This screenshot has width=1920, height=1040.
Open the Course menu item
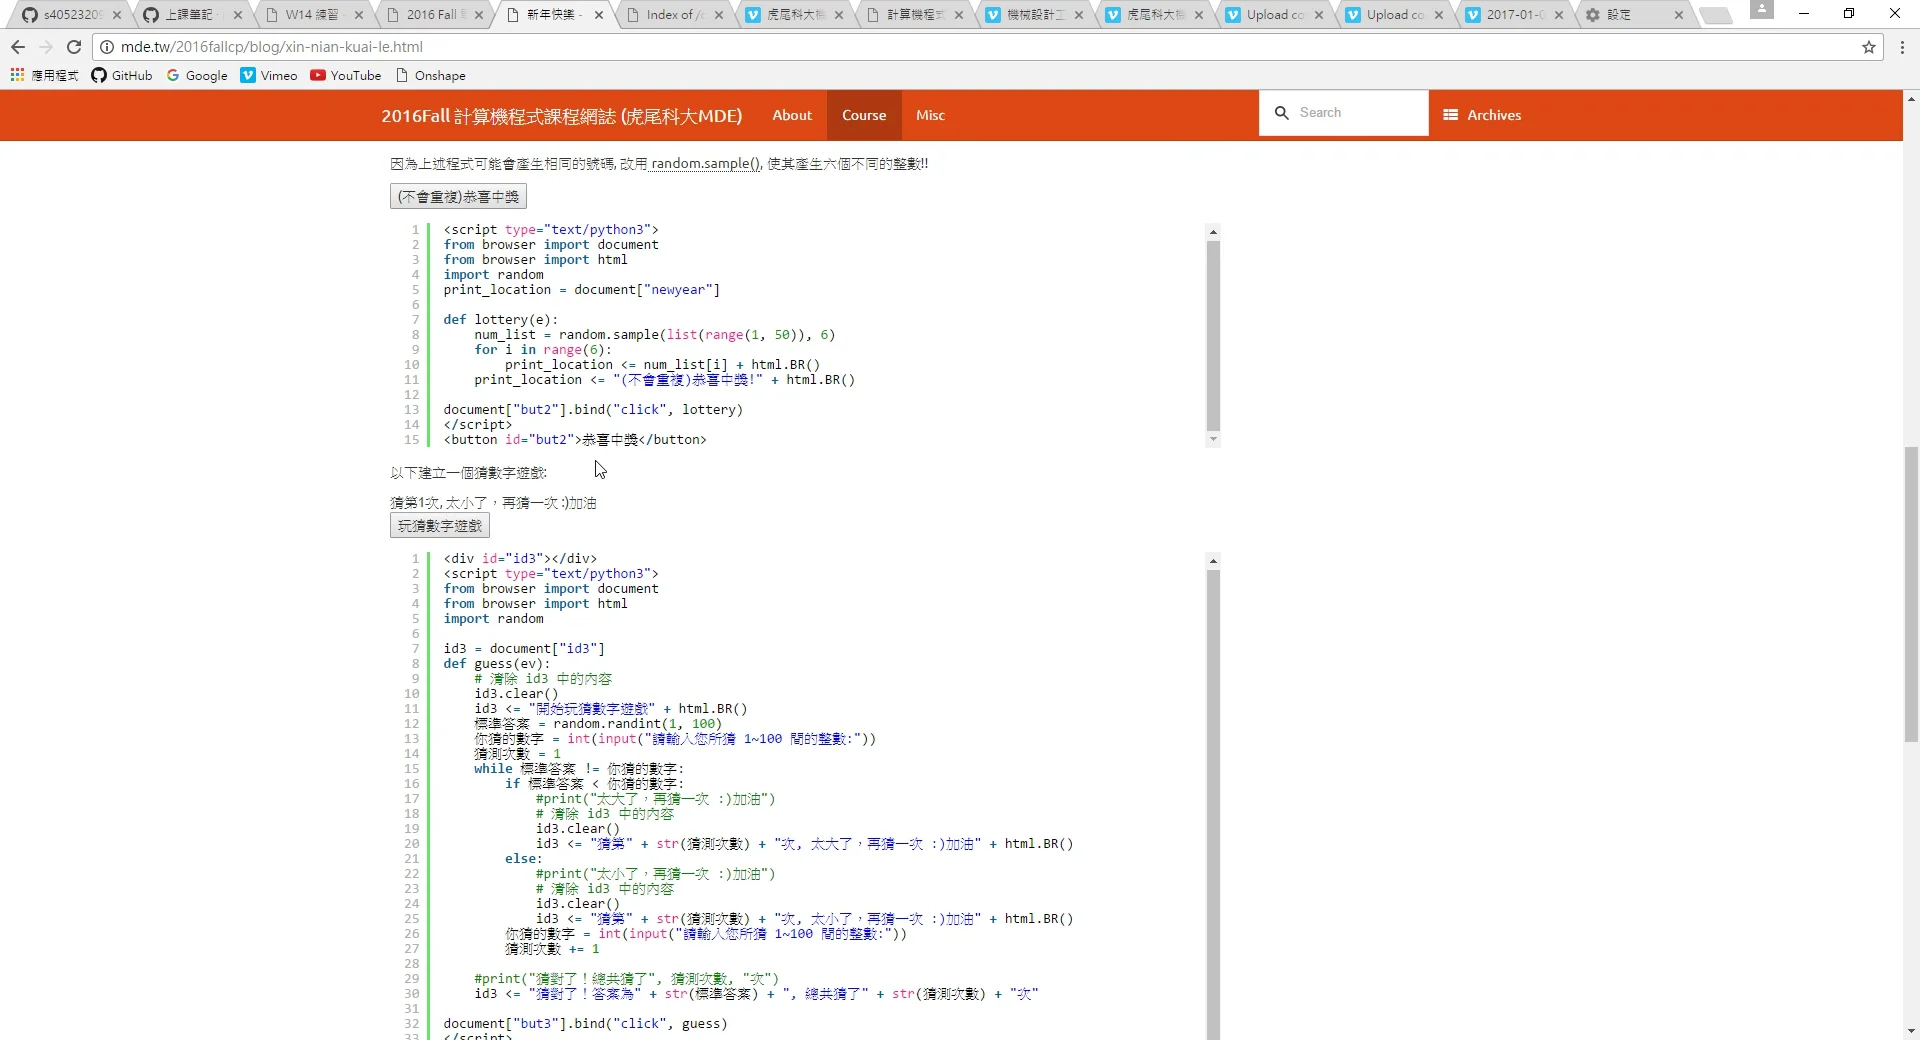click(864, 115)
